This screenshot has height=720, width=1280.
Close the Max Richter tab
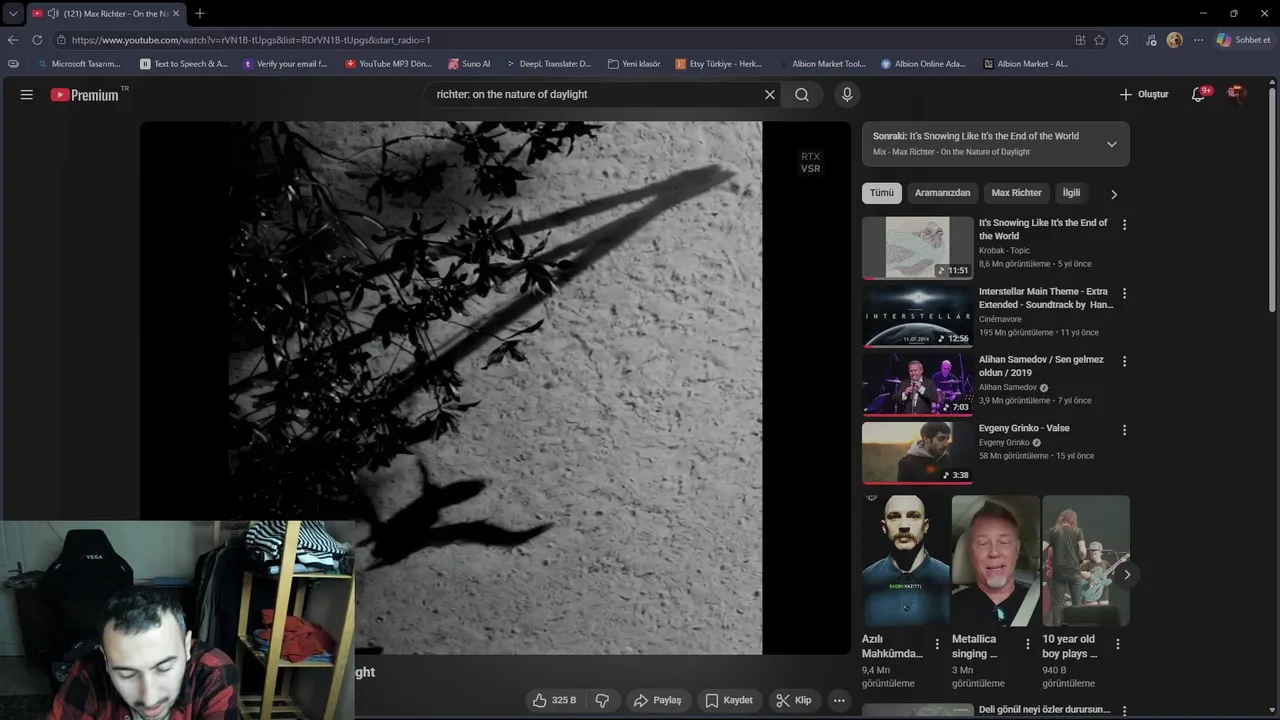pyautogui.click(x=176, y=13)
